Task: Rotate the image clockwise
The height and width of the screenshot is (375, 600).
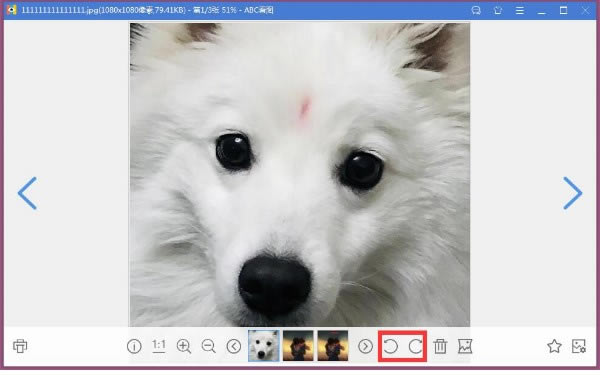Action: pos(415,346)
